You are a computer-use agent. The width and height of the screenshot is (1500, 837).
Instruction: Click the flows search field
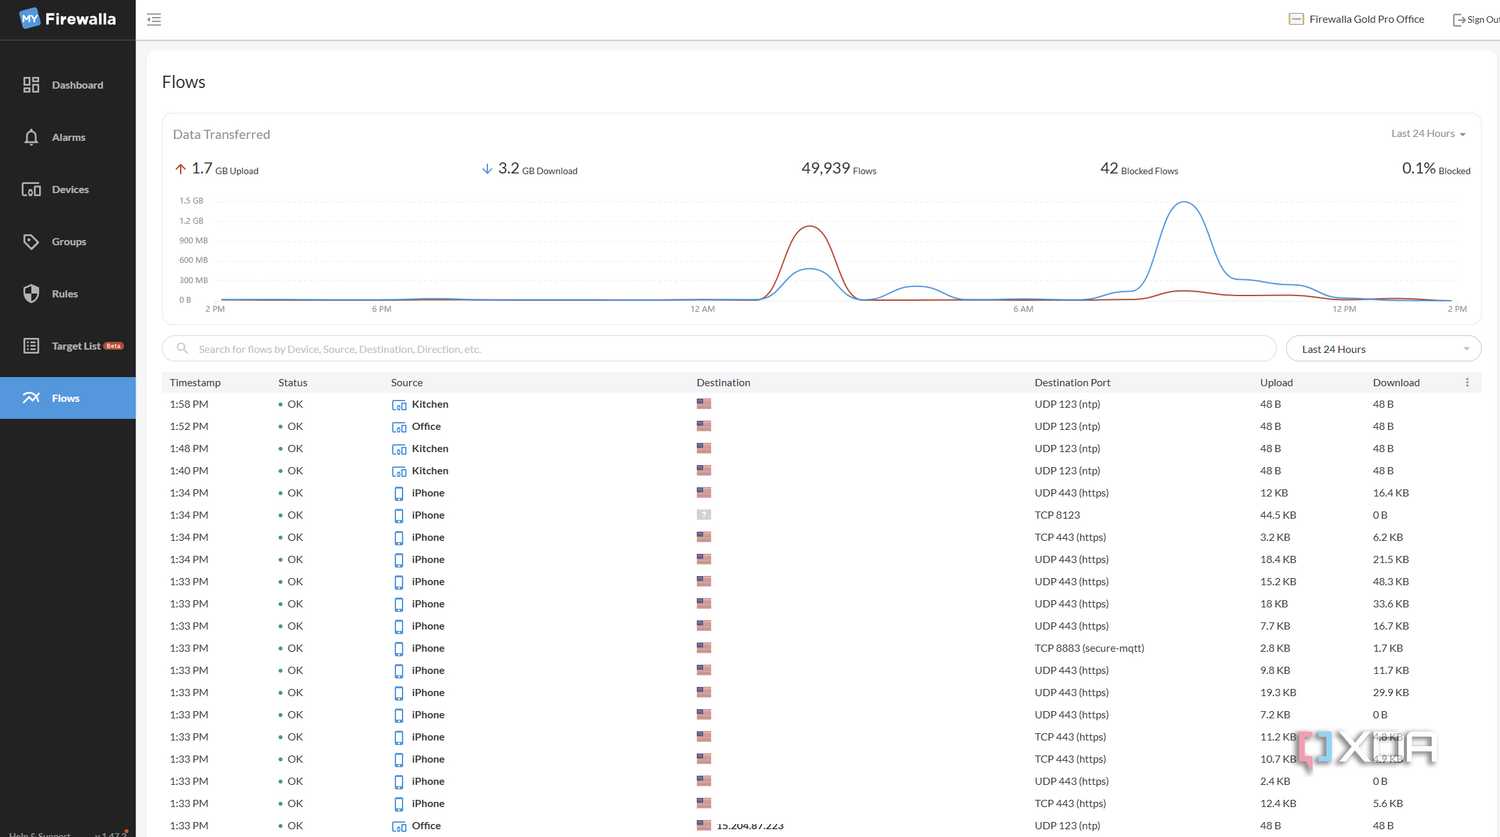point(719,349)
